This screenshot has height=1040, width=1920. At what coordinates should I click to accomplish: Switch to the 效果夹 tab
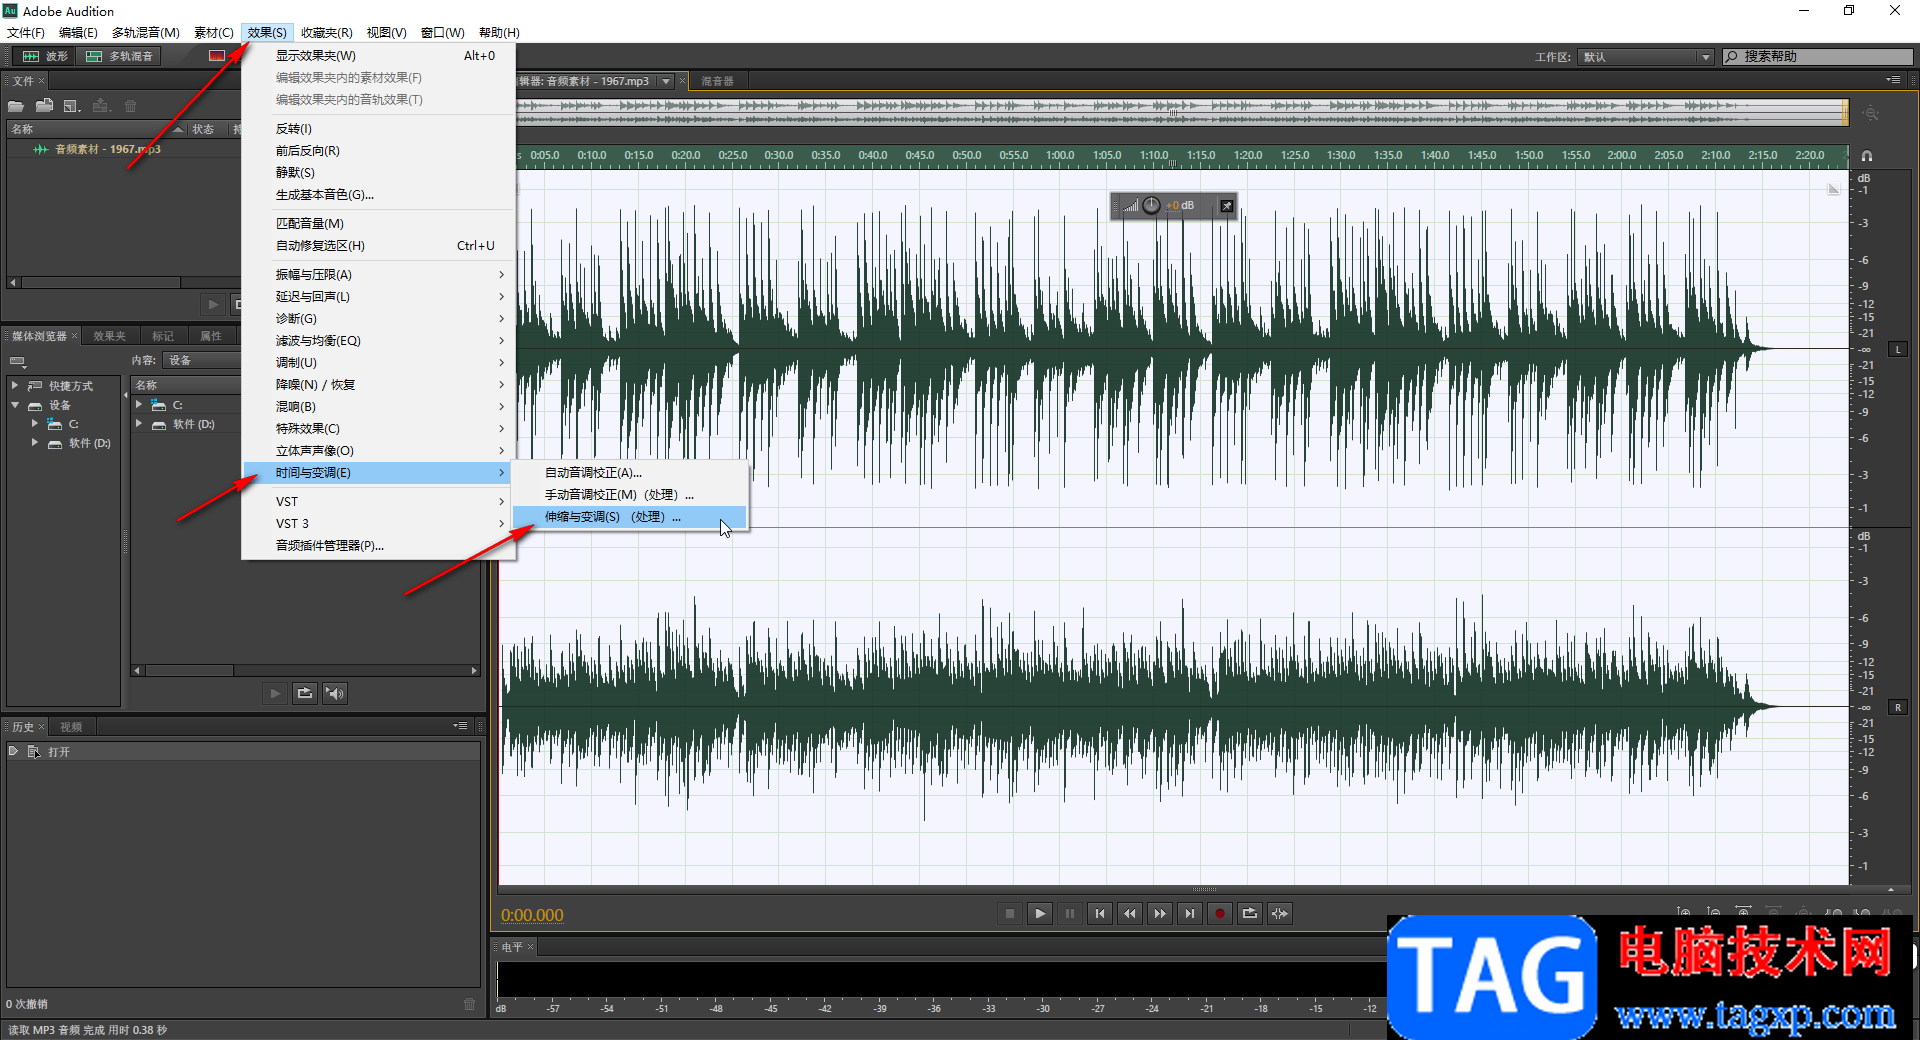109,336
